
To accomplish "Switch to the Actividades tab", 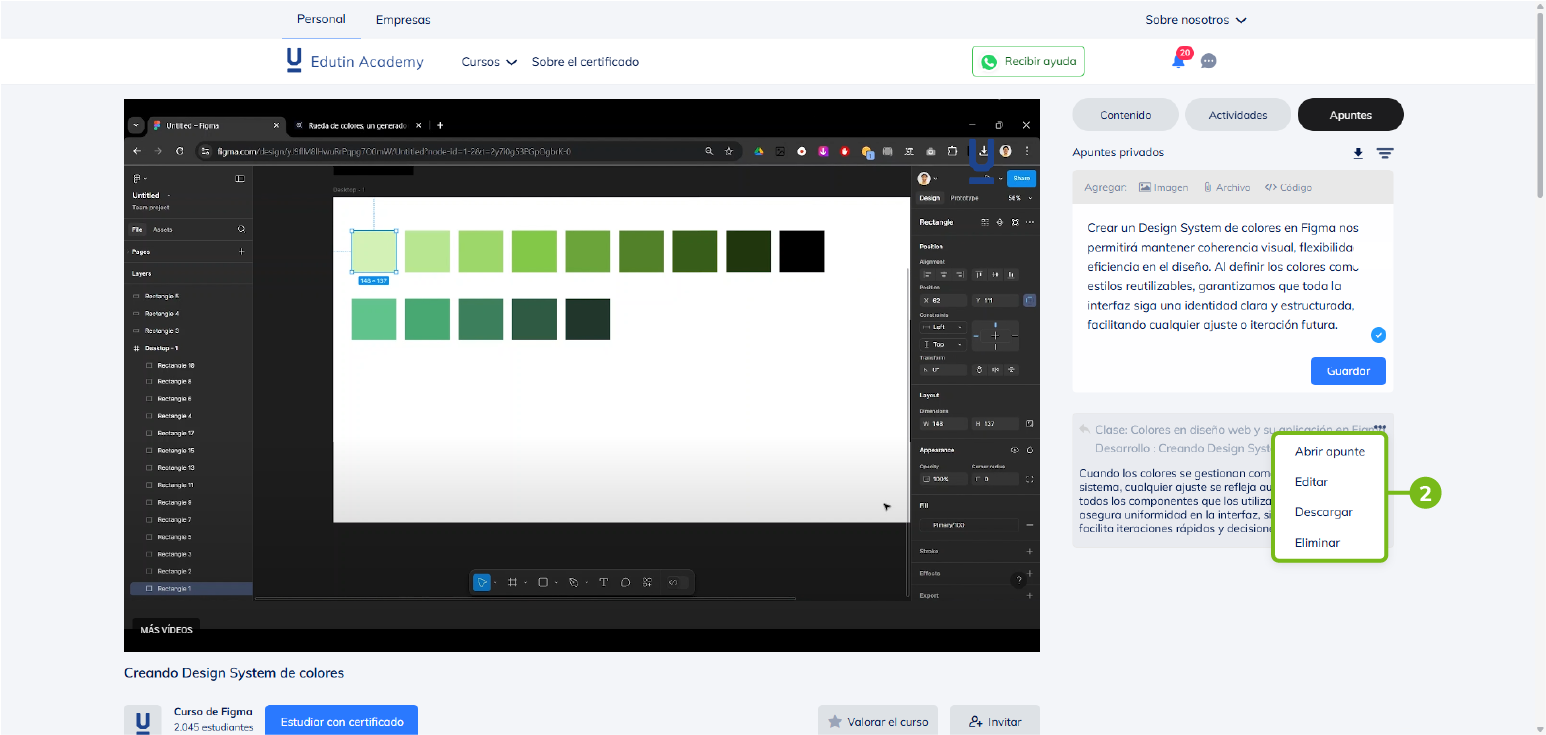I will pyautogui.click(x=1237, y=115).
